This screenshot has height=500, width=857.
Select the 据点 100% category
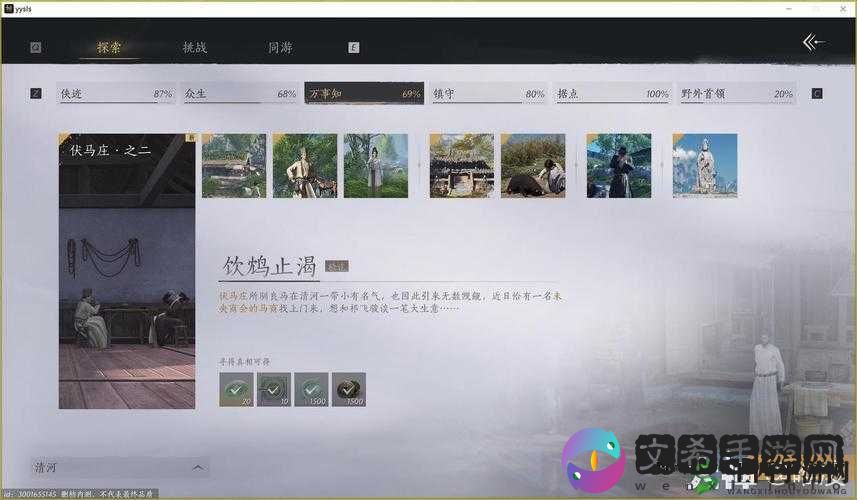[x=612, y=93]
